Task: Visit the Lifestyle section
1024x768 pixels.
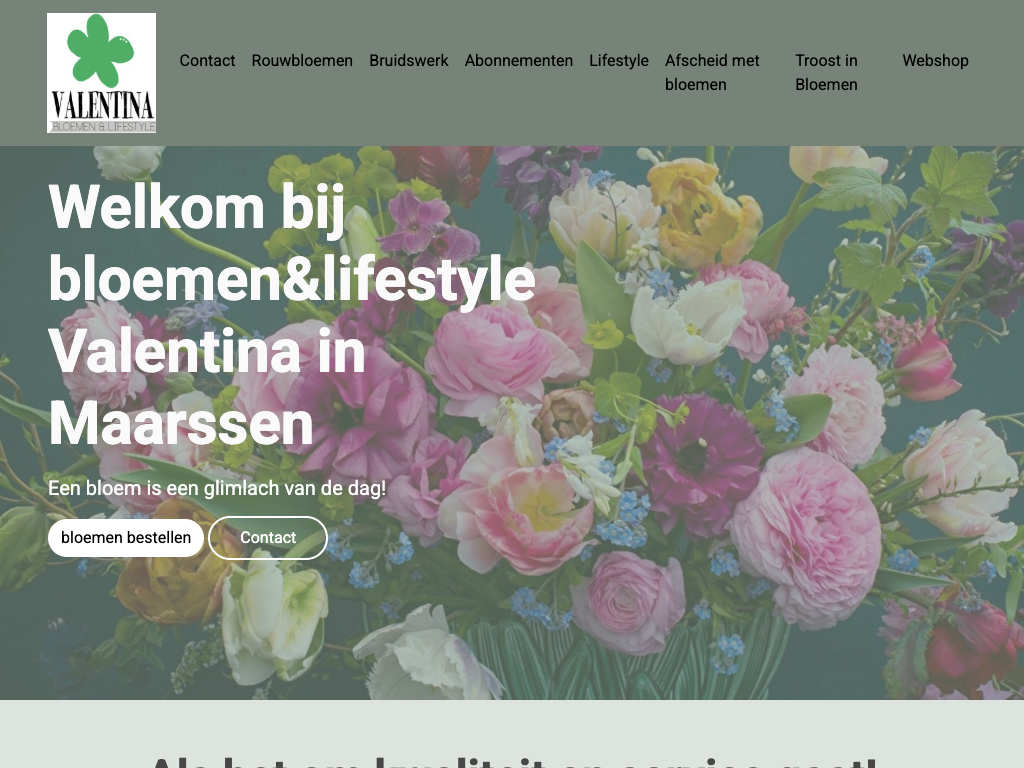Action: point(618,61)
